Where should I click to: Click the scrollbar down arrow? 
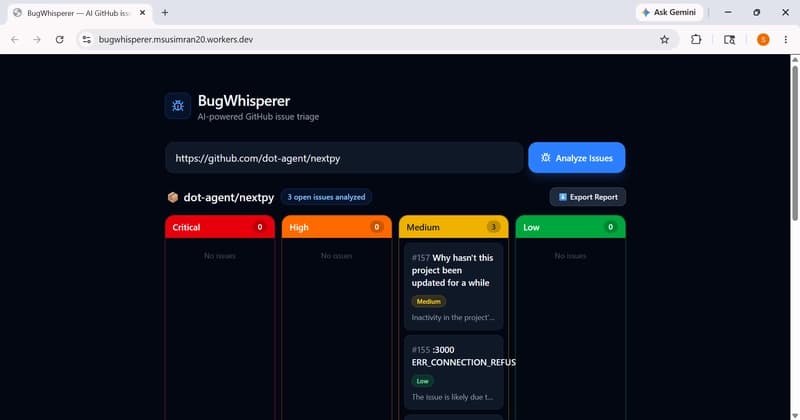(x=795, y=416)
